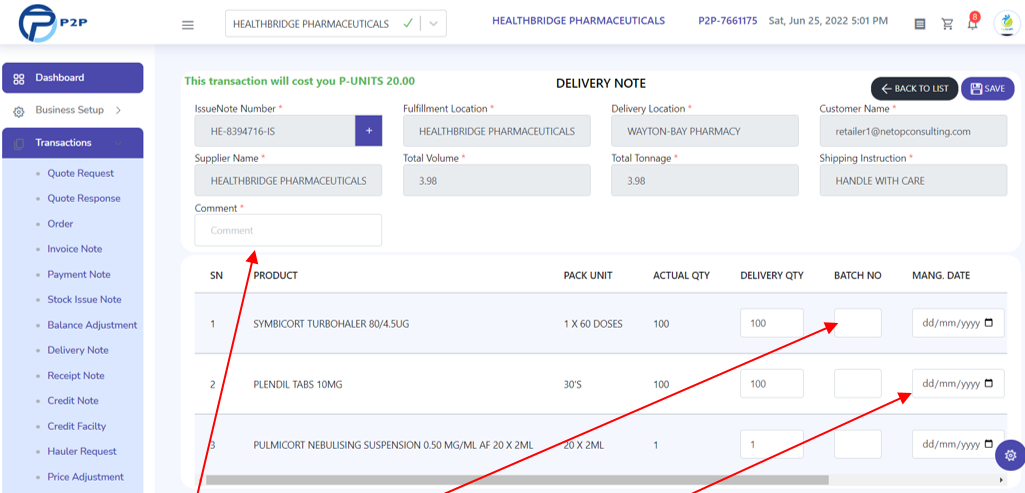Click delivery qty field for Pulmicort Nebulising
This screenshot has width=1025, height=493.
click(x=772, y=444)
